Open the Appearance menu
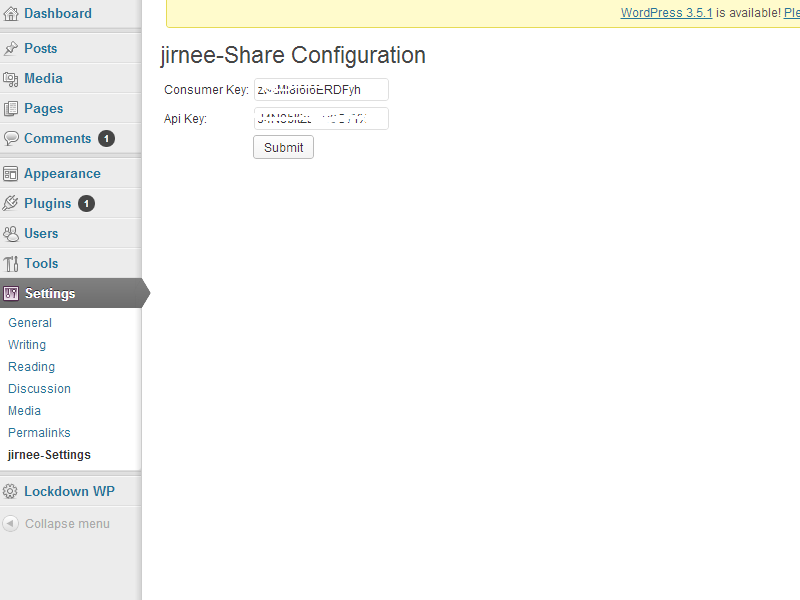This screenshot has height=600, width=800. (62, 173)
